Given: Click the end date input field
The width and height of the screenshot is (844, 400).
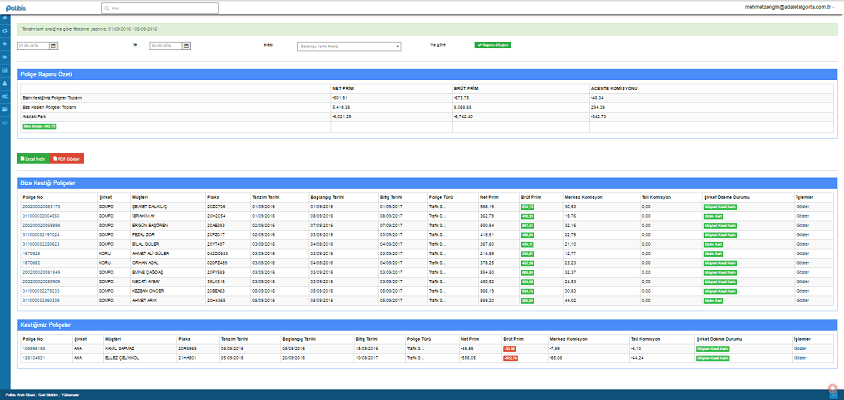Looking at the screenshot, I should tap(163, 46).
